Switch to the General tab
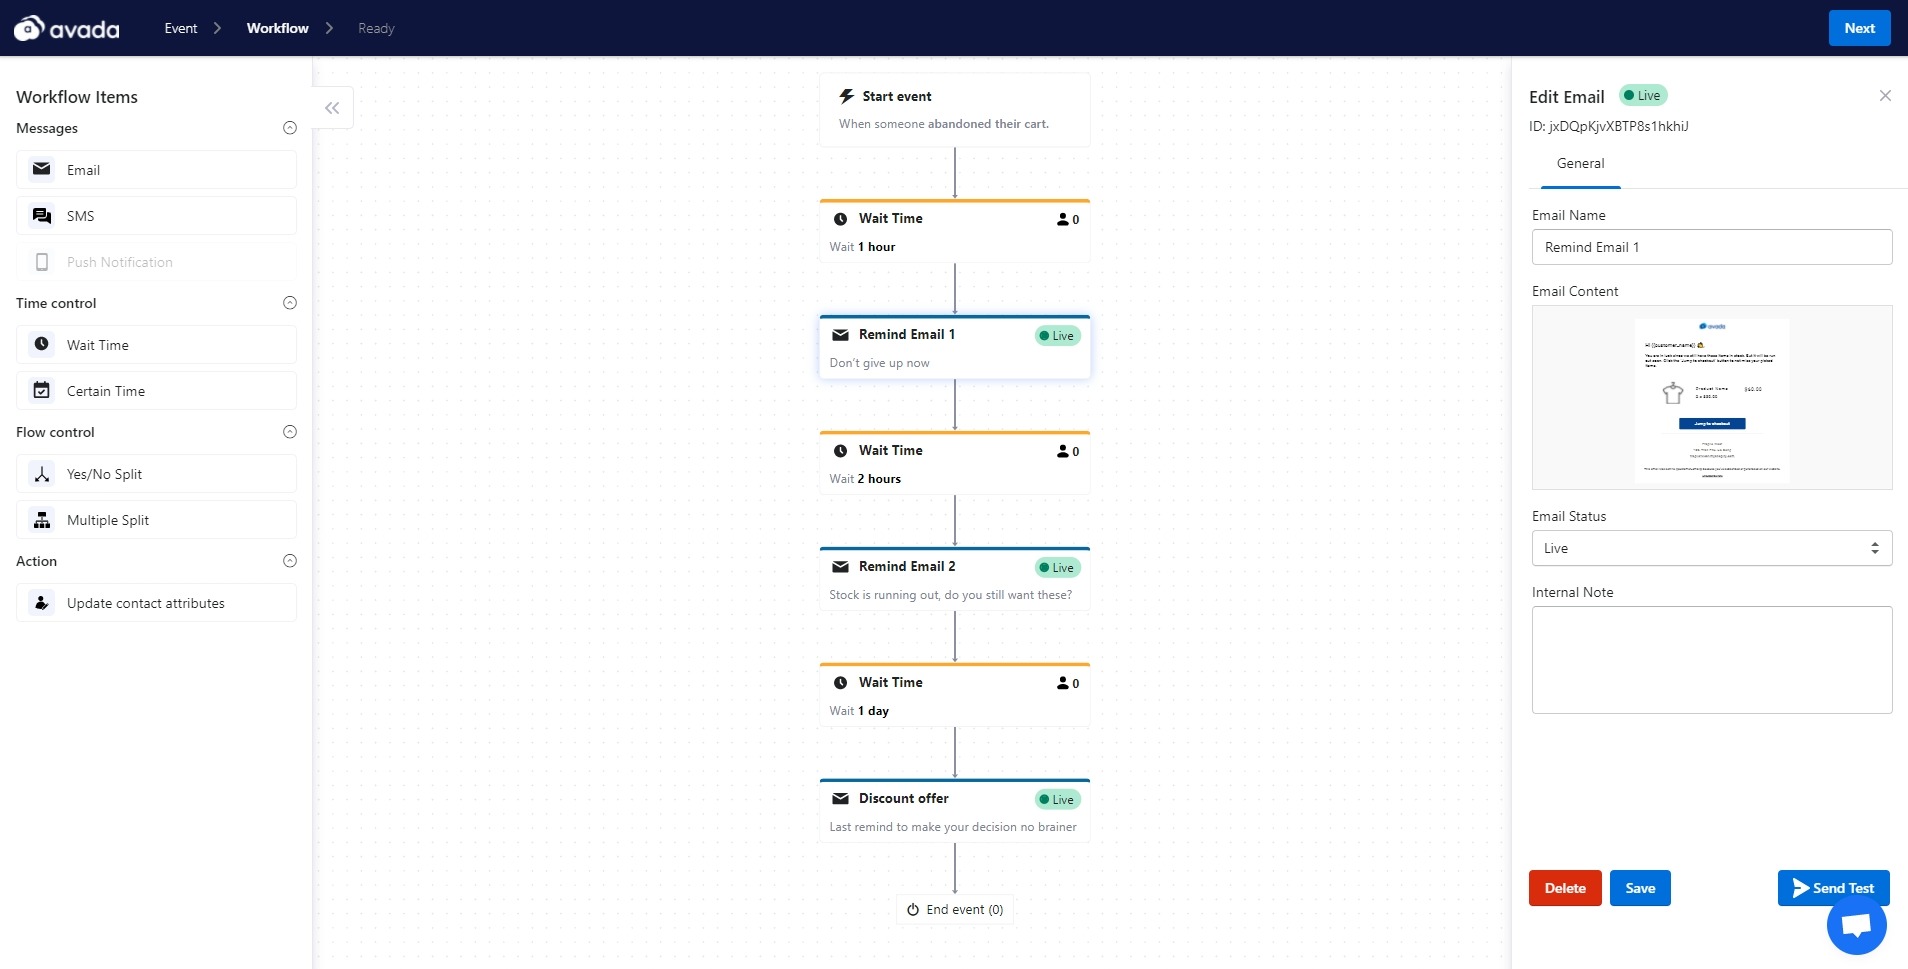1908x969 pixels. tap(1580, 164)
